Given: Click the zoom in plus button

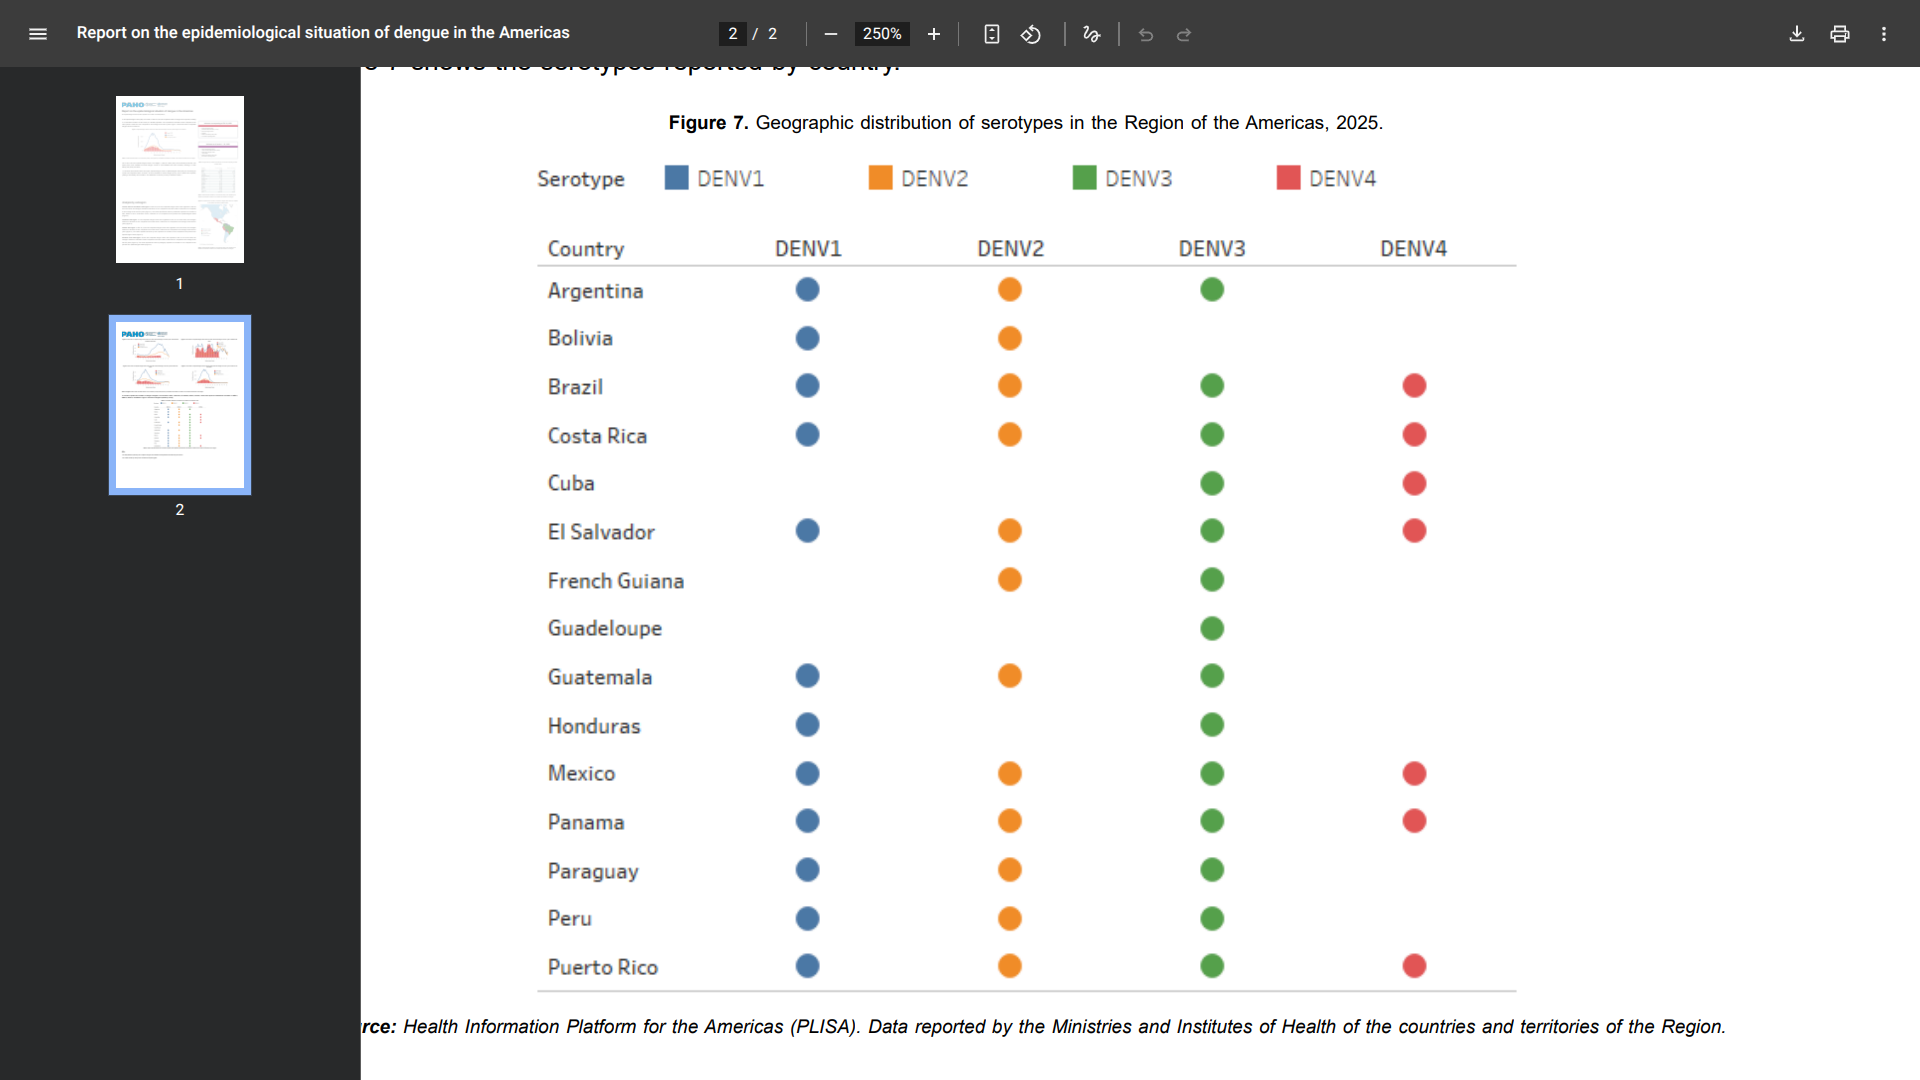Looking at the screenshot, I should click(x=933, y=34).
